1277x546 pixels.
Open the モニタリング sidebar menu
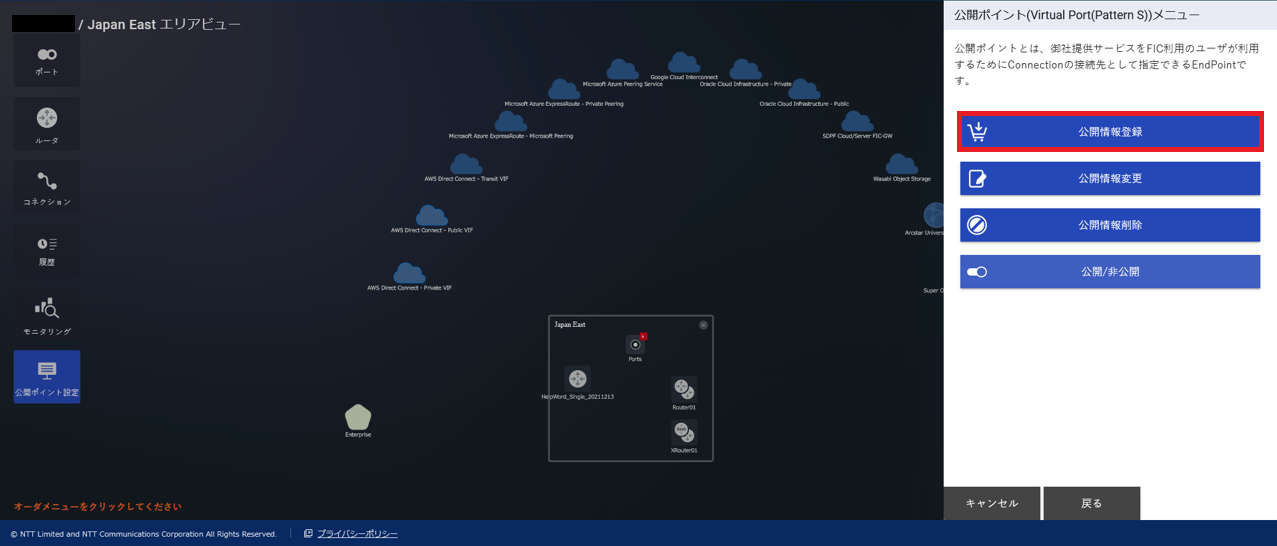[x=47, y=315]
